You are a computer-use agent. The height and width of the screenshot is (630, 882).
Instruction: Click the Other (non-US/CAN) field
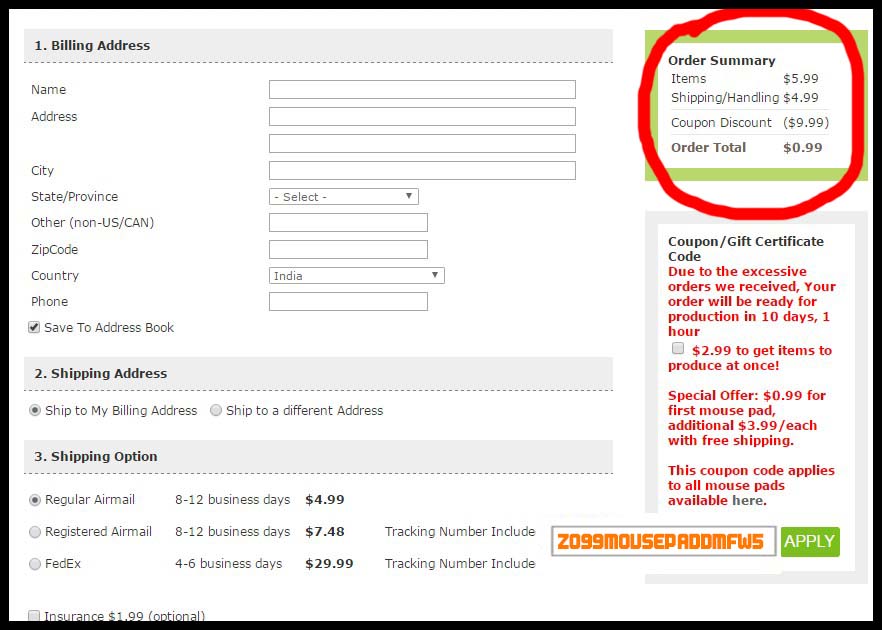pyautogui.click(x=348, y=223)
